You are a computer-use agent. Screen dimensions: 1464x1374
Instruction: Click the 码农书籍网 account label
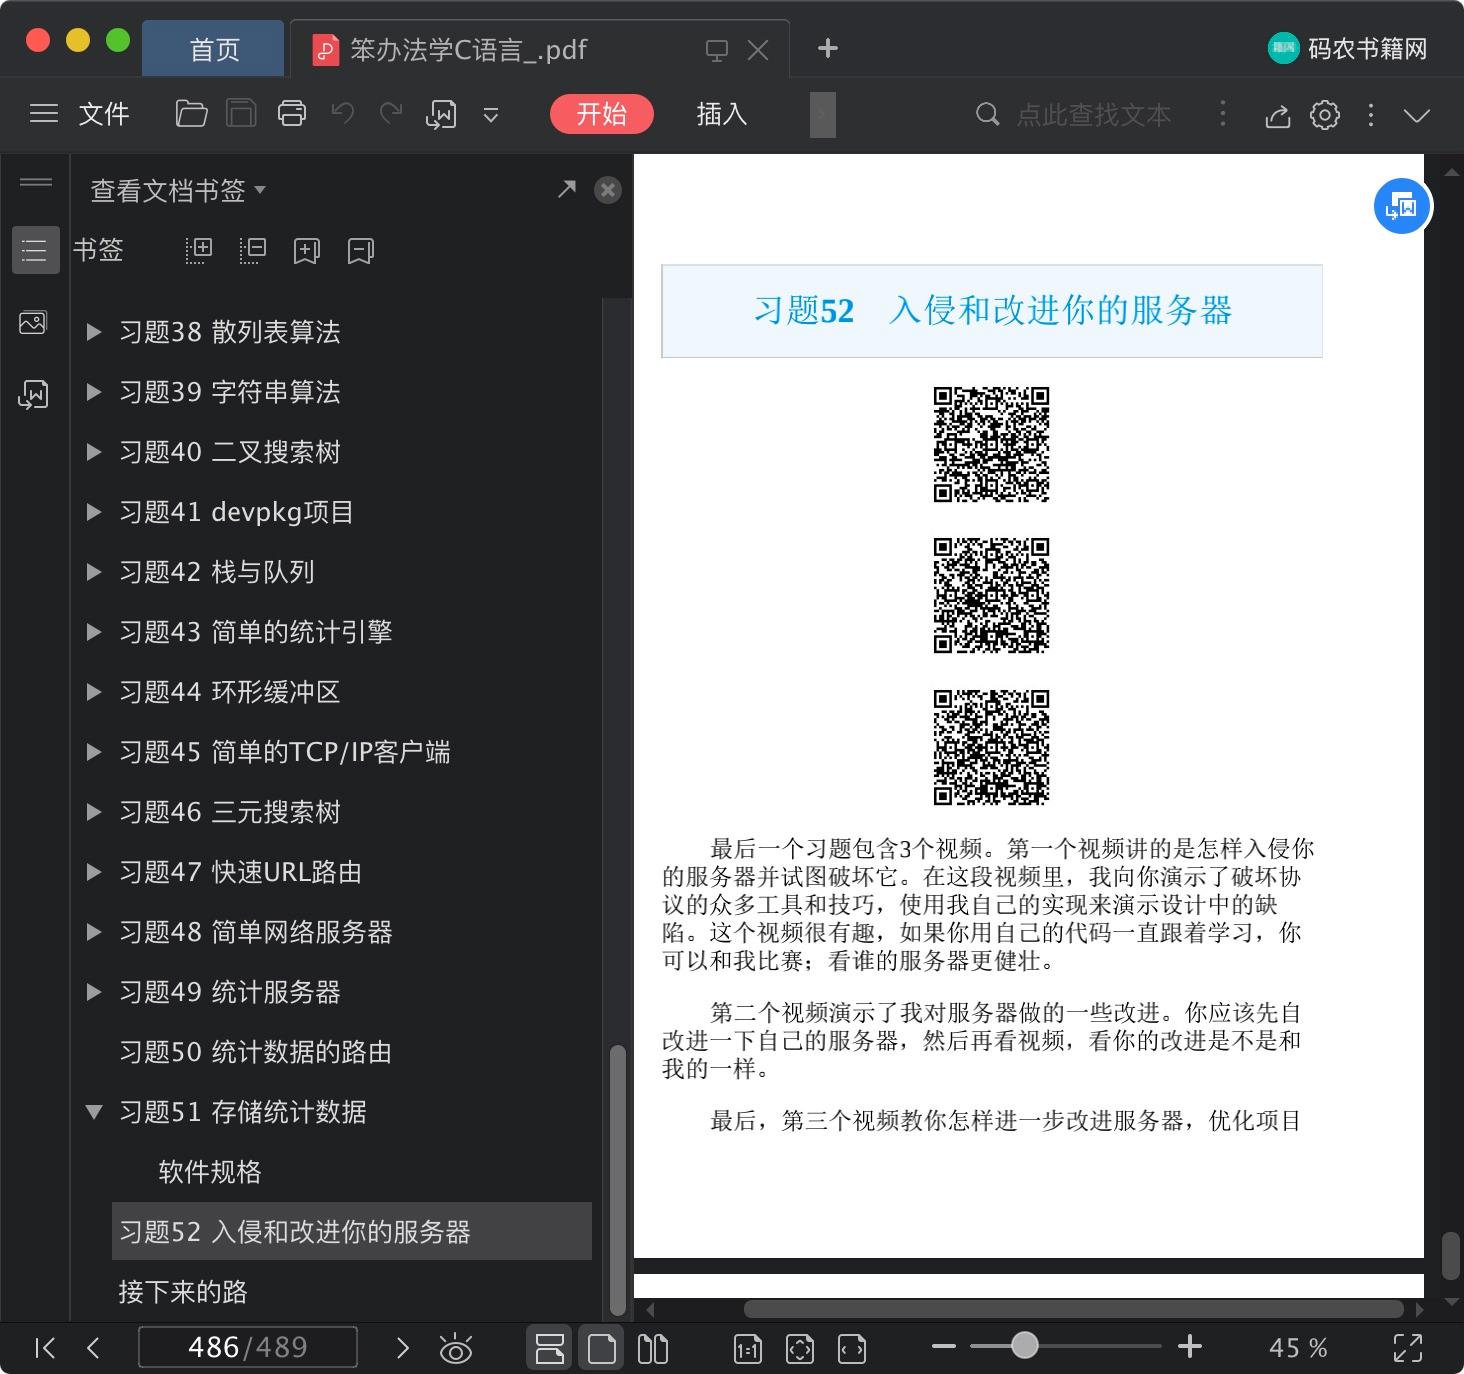click(x=1367, y=48)
